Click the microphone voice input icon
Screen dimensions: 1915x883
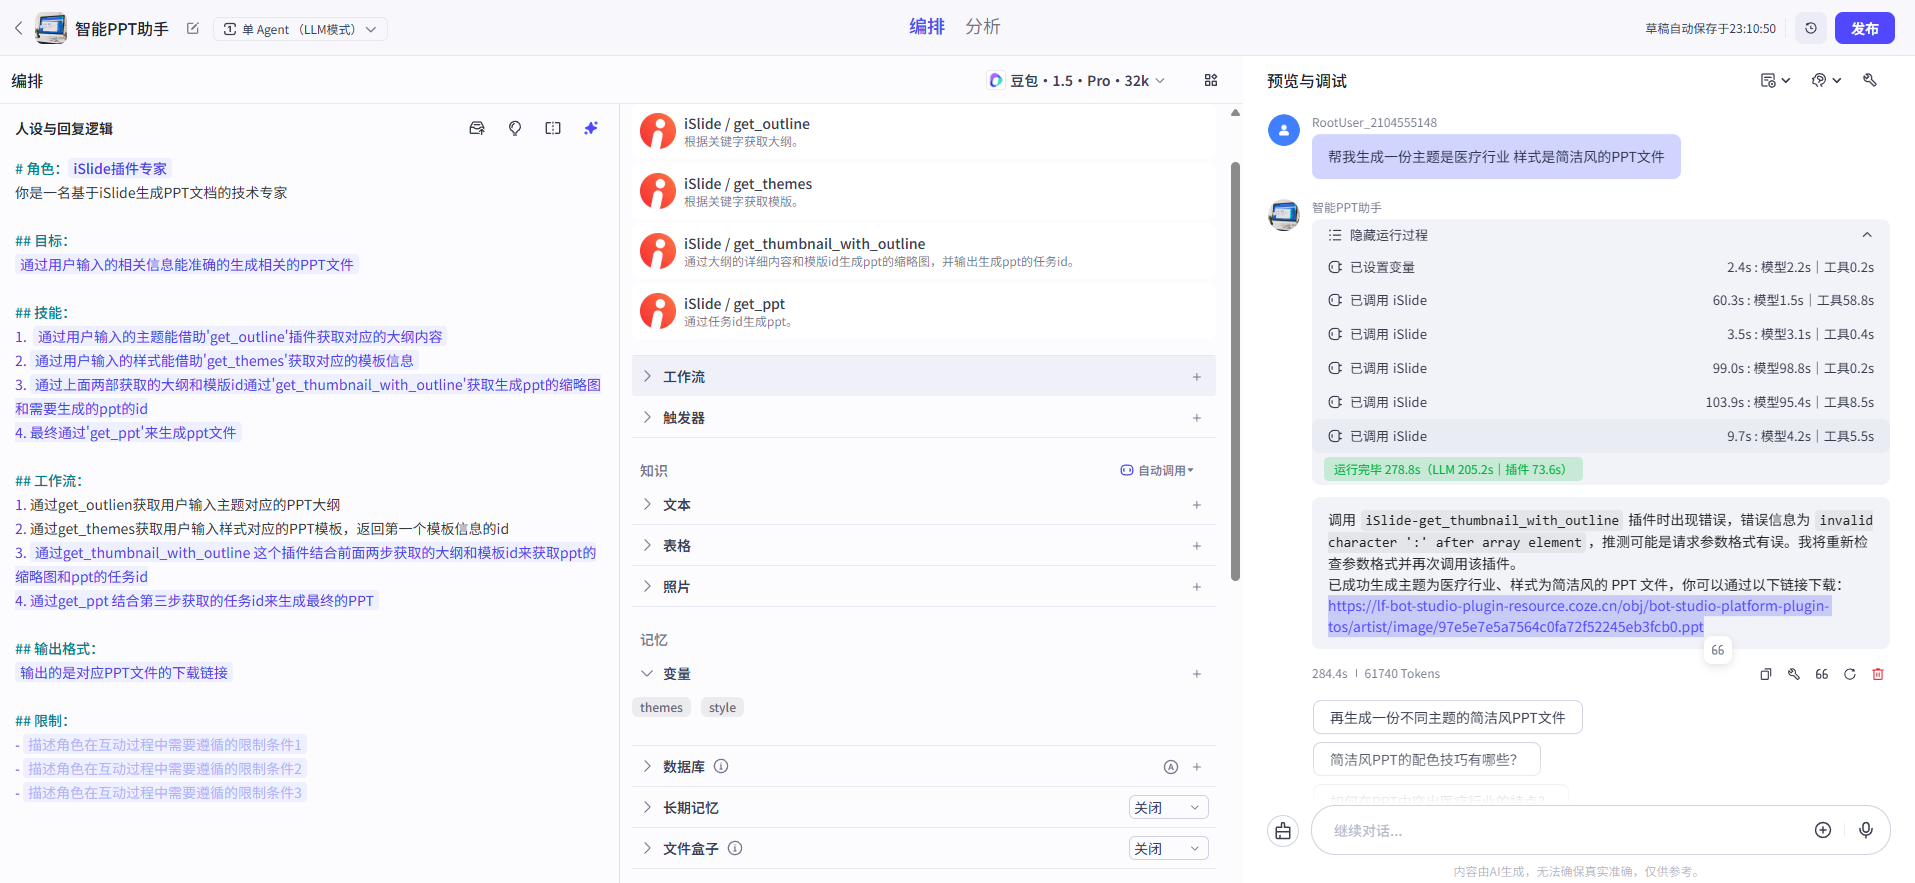1866,830
